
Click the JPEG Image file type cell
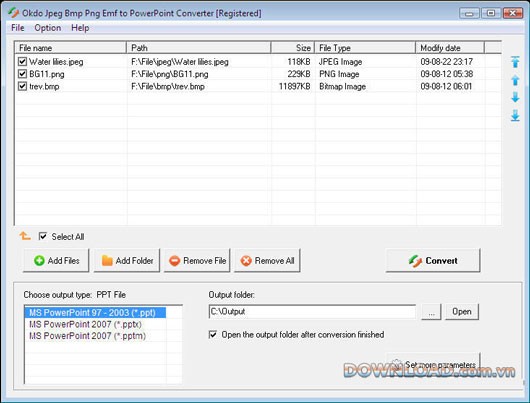[x=340, y=62]
